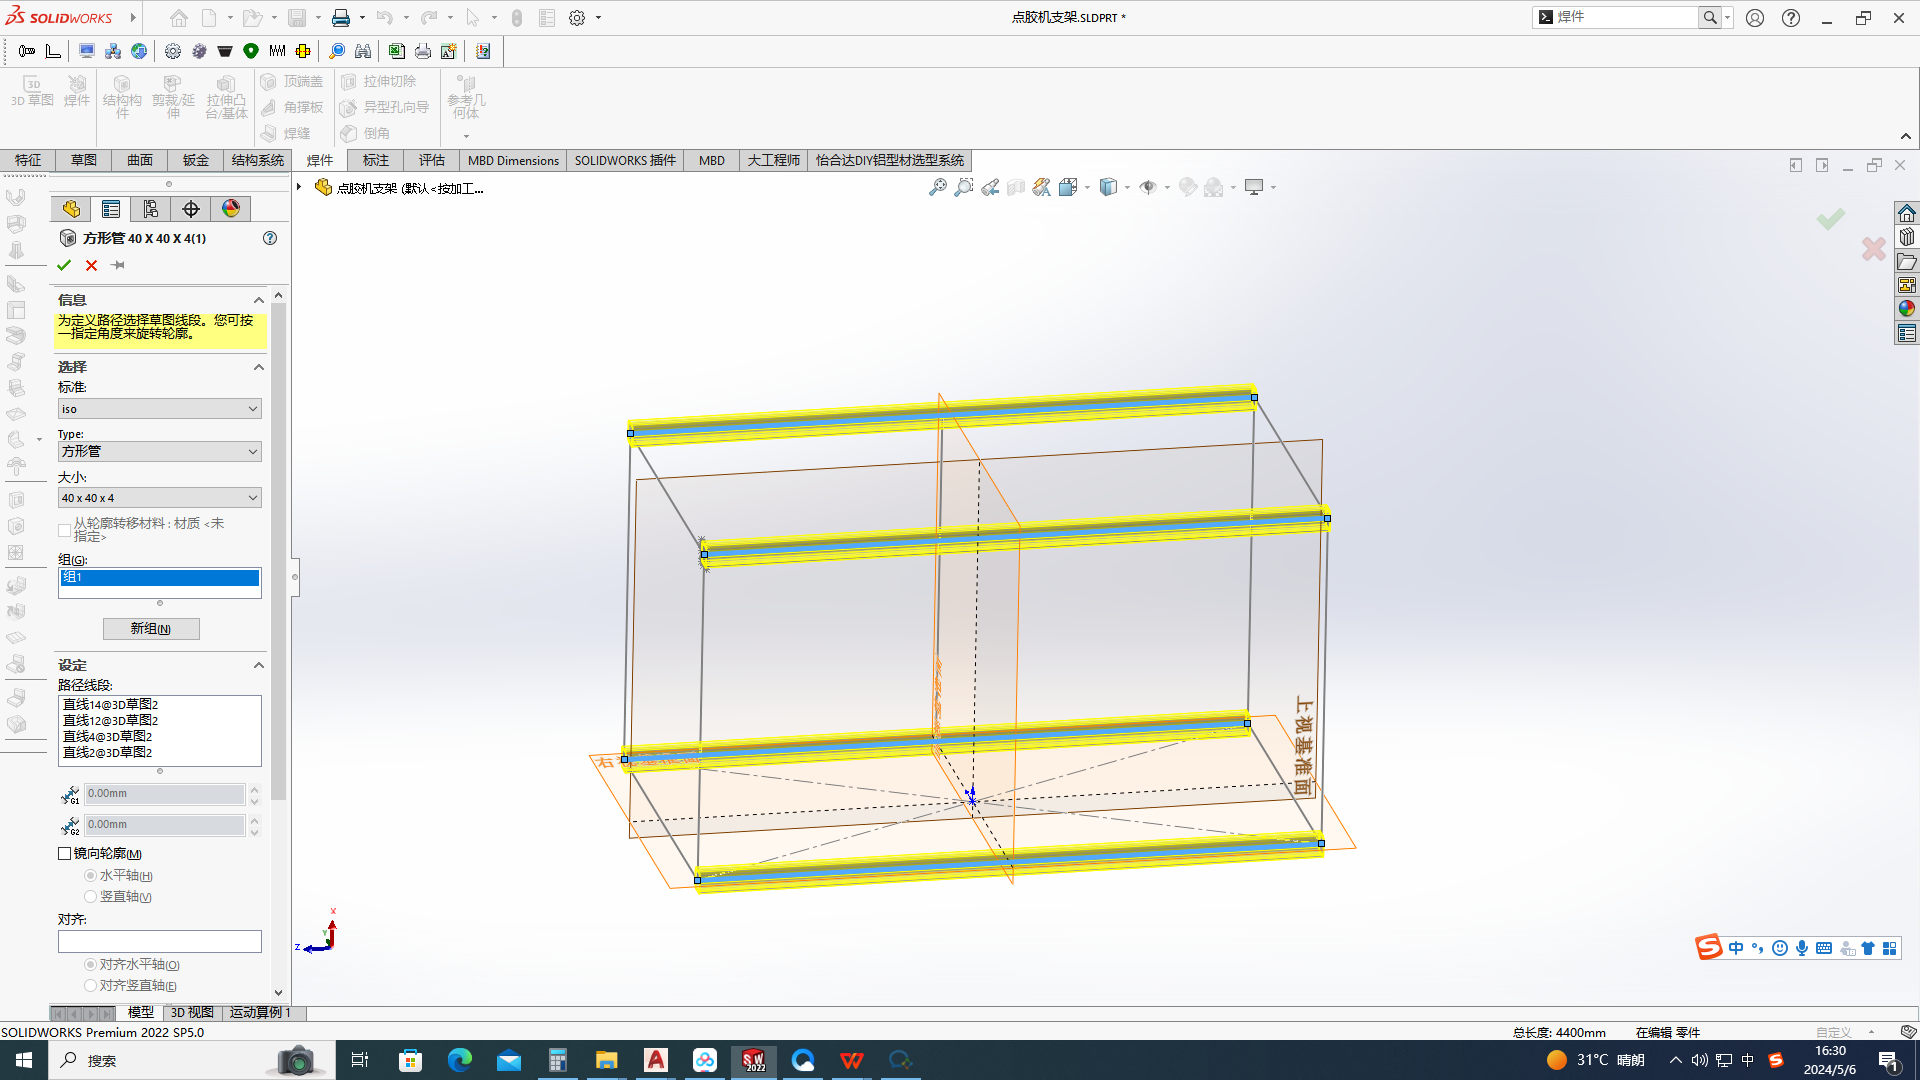
Task: Click Zoom to Fit in viewport toolbar
Action: [x=937, y=187]
